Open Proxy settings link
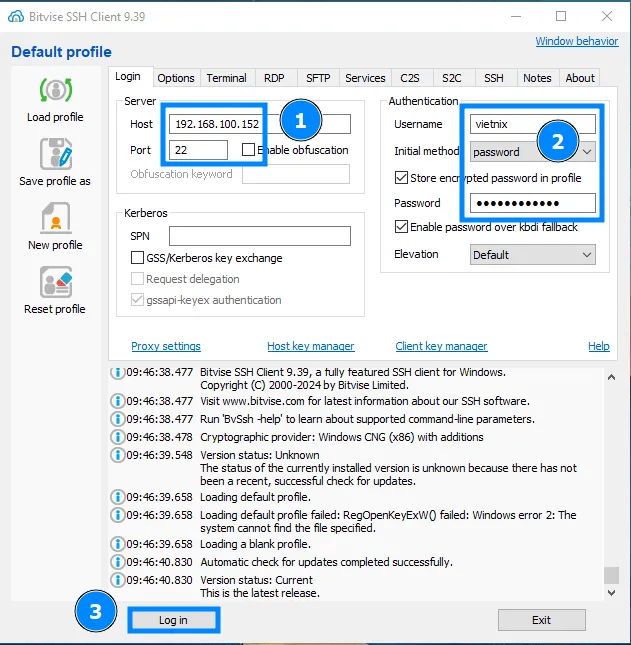The height and width of the screenshot is (645, 631). [x=166, y=346]
